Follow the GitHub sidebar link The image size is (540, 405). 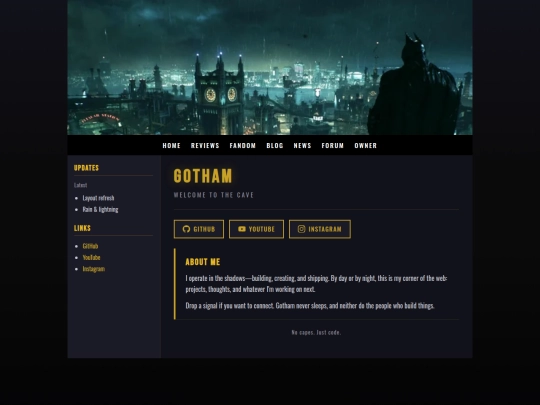(90, 246)
